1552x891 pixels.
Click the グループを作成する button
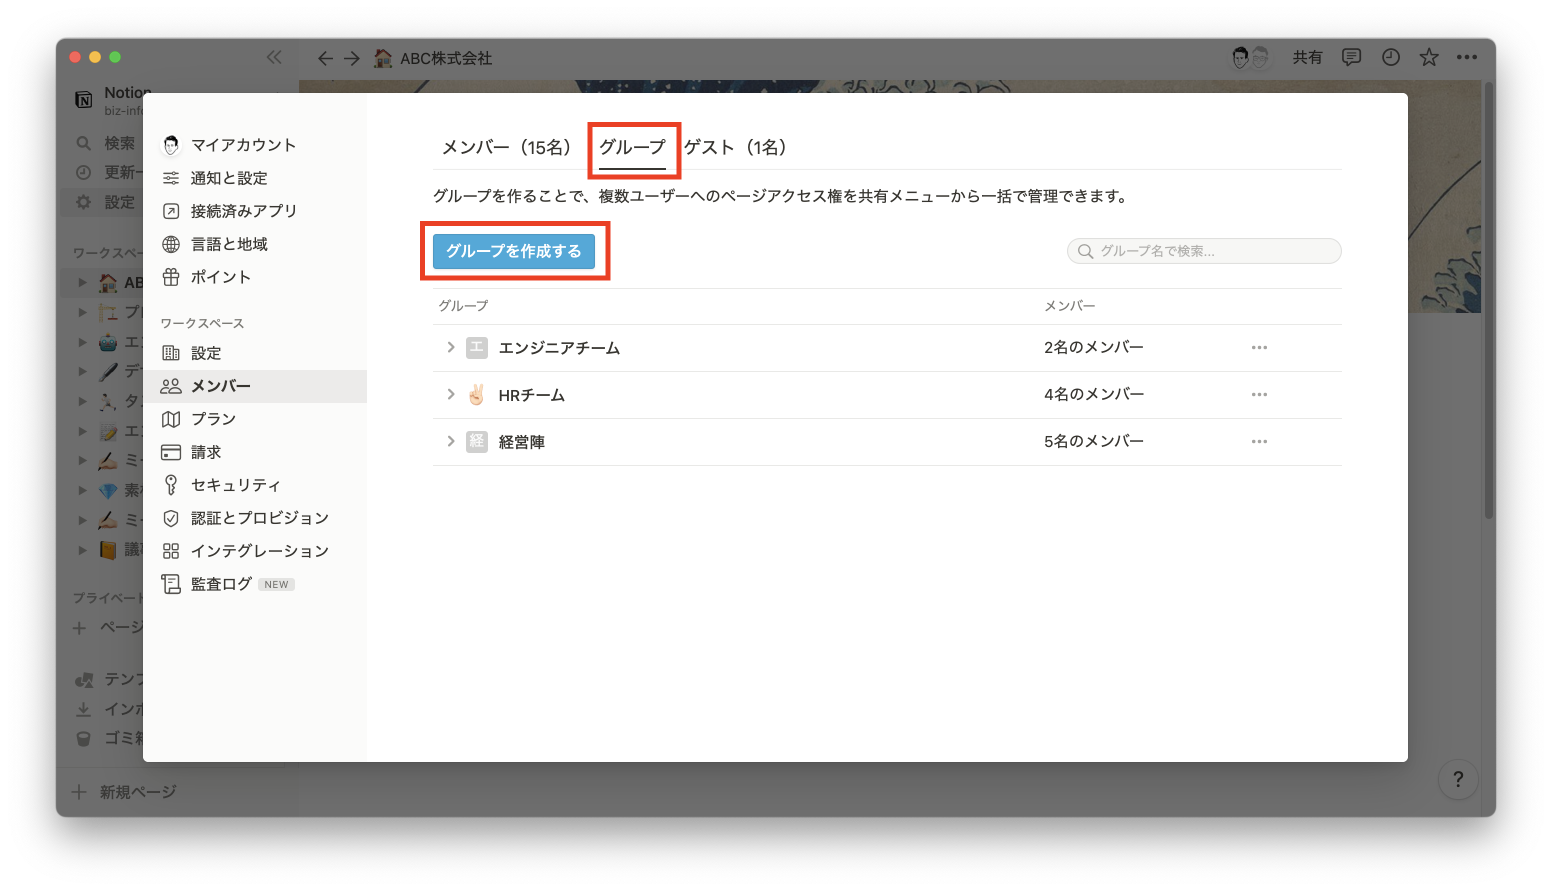pyautogui.click(x=514, y=251)
